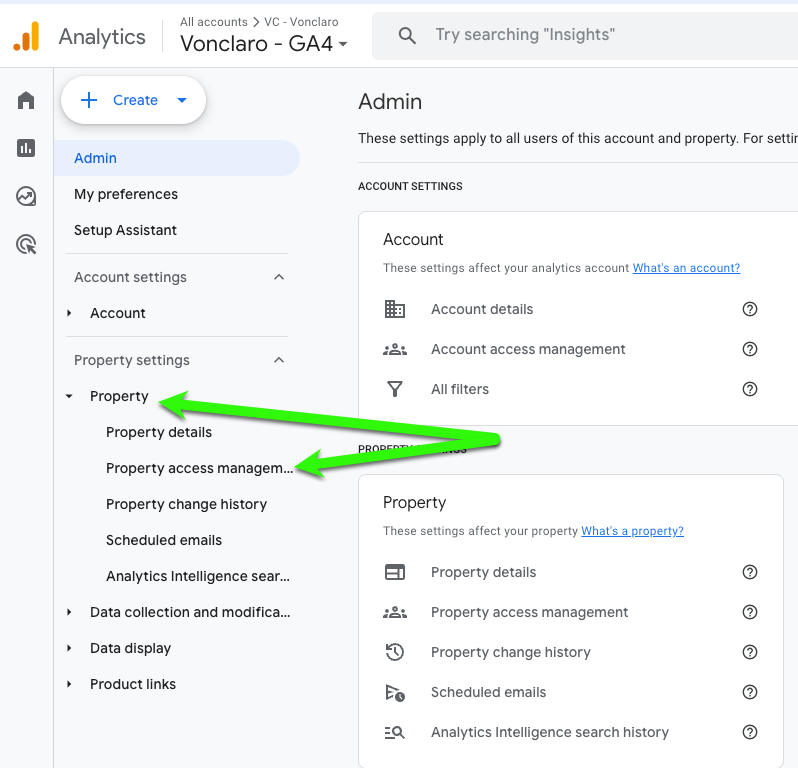Expand the Data display arrow
Viewport: 798px width, 768px height.
click(x=69, y=648)
